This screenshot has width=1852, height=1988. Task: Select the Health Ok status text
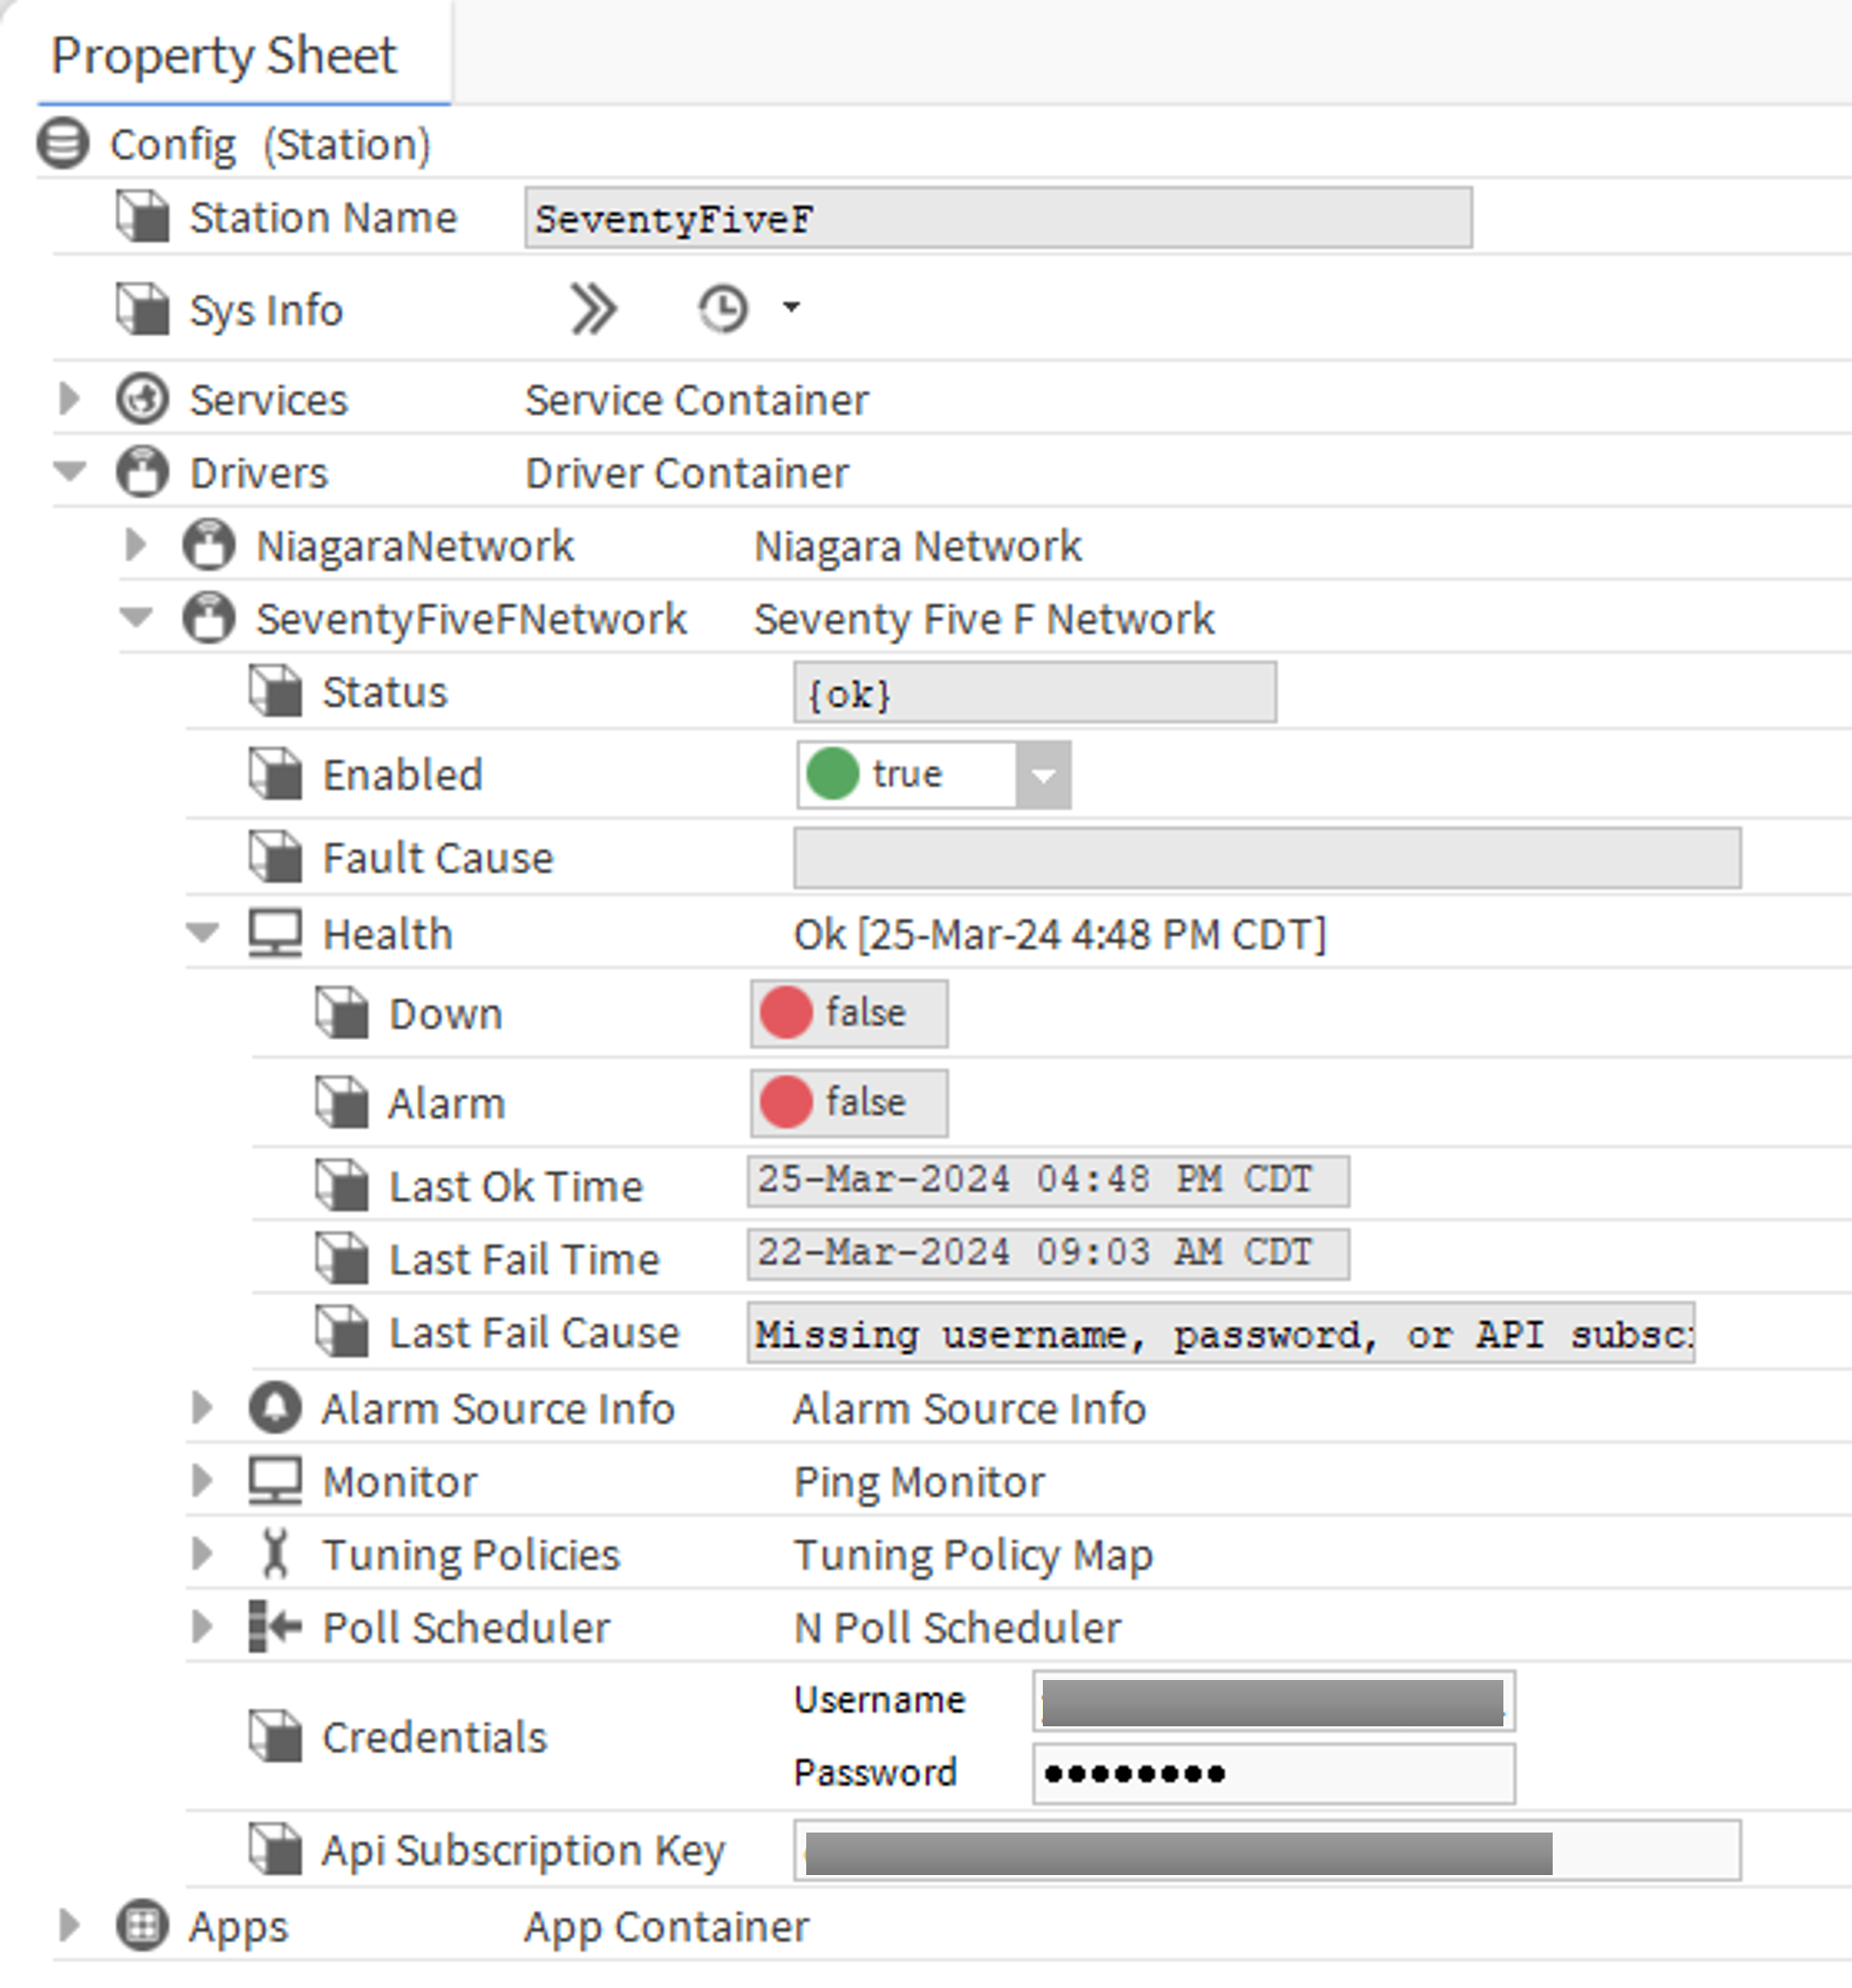click(x=1060, y=935)
